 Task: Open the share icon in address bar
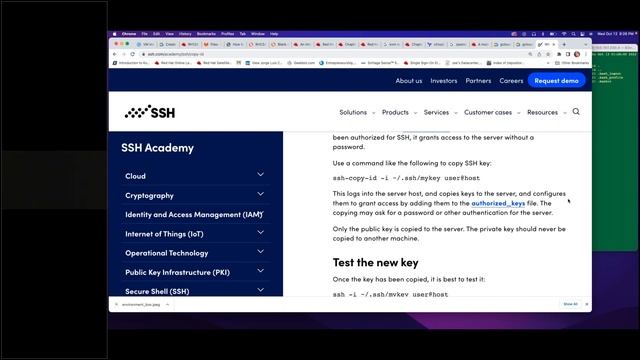tap(539, 54)
